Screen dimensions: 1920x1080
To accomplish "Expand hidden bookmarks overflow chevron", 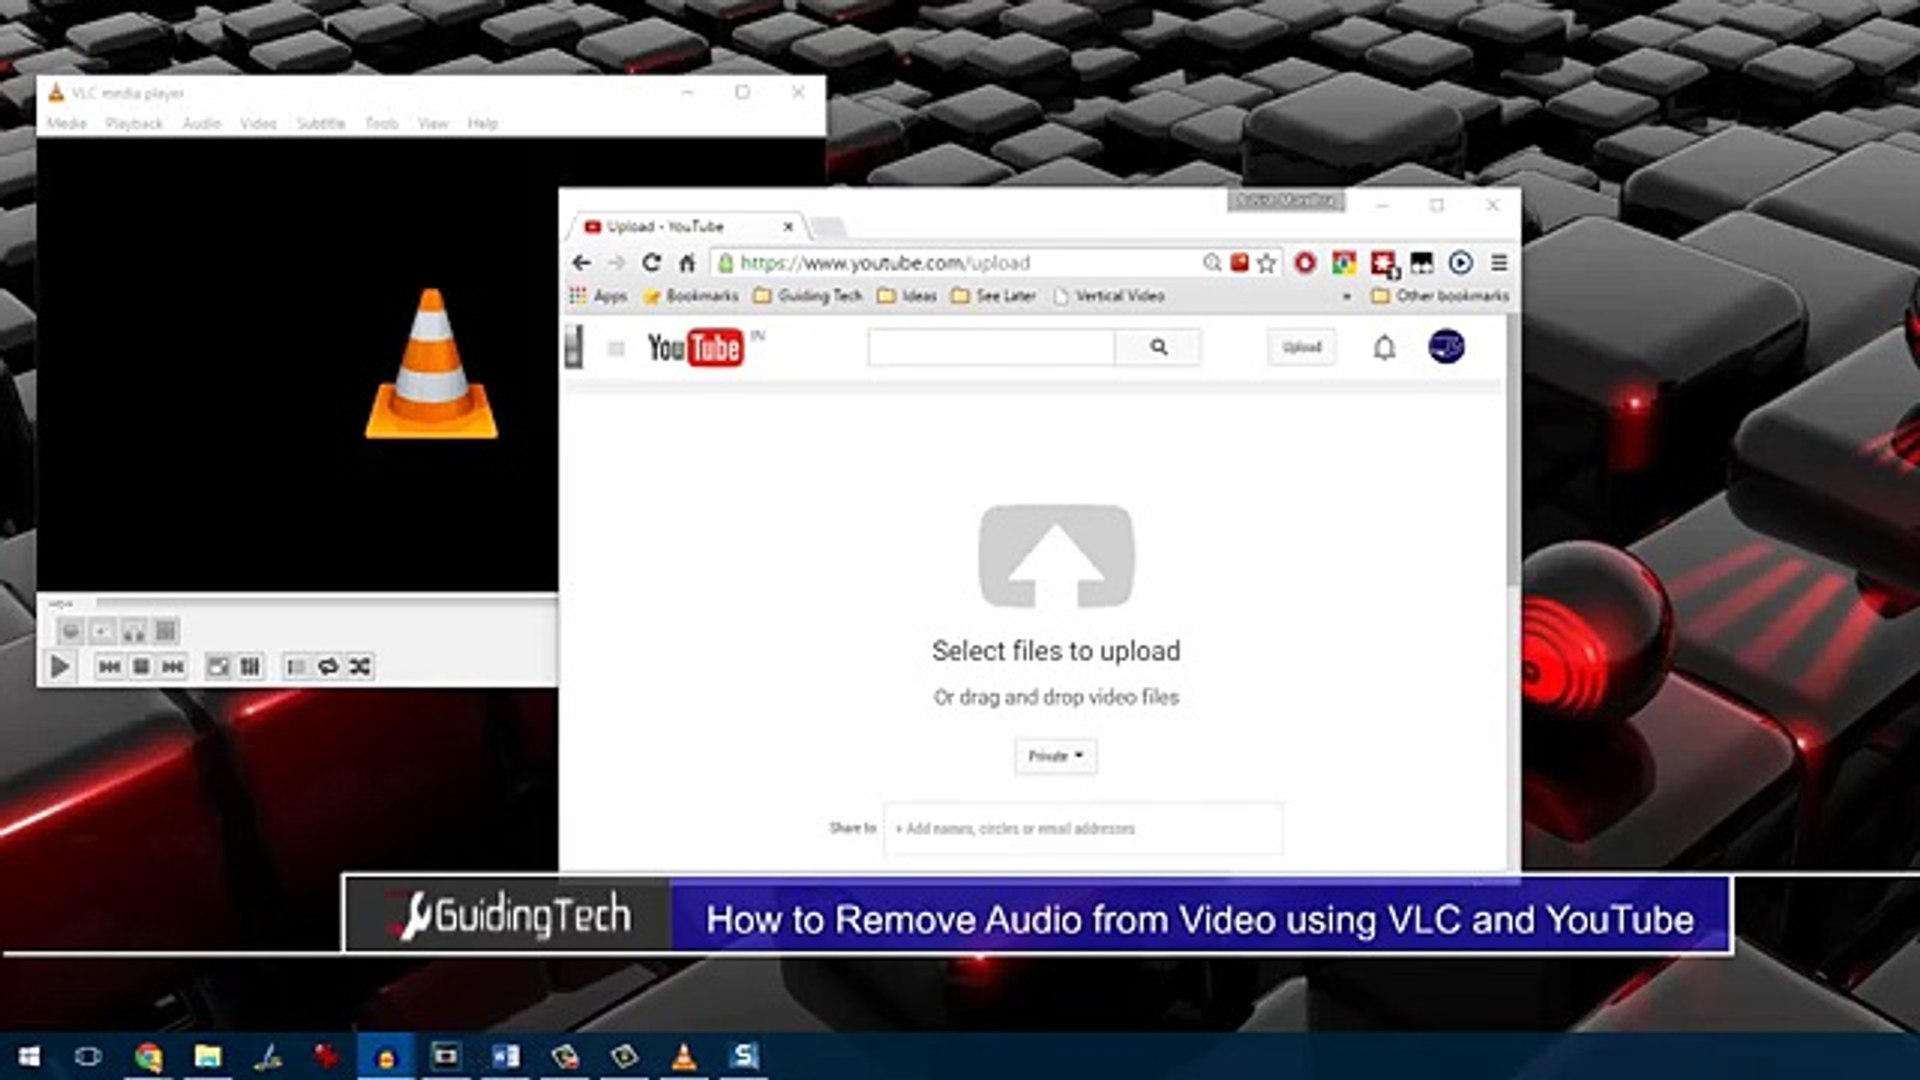I will (1346, 296).
